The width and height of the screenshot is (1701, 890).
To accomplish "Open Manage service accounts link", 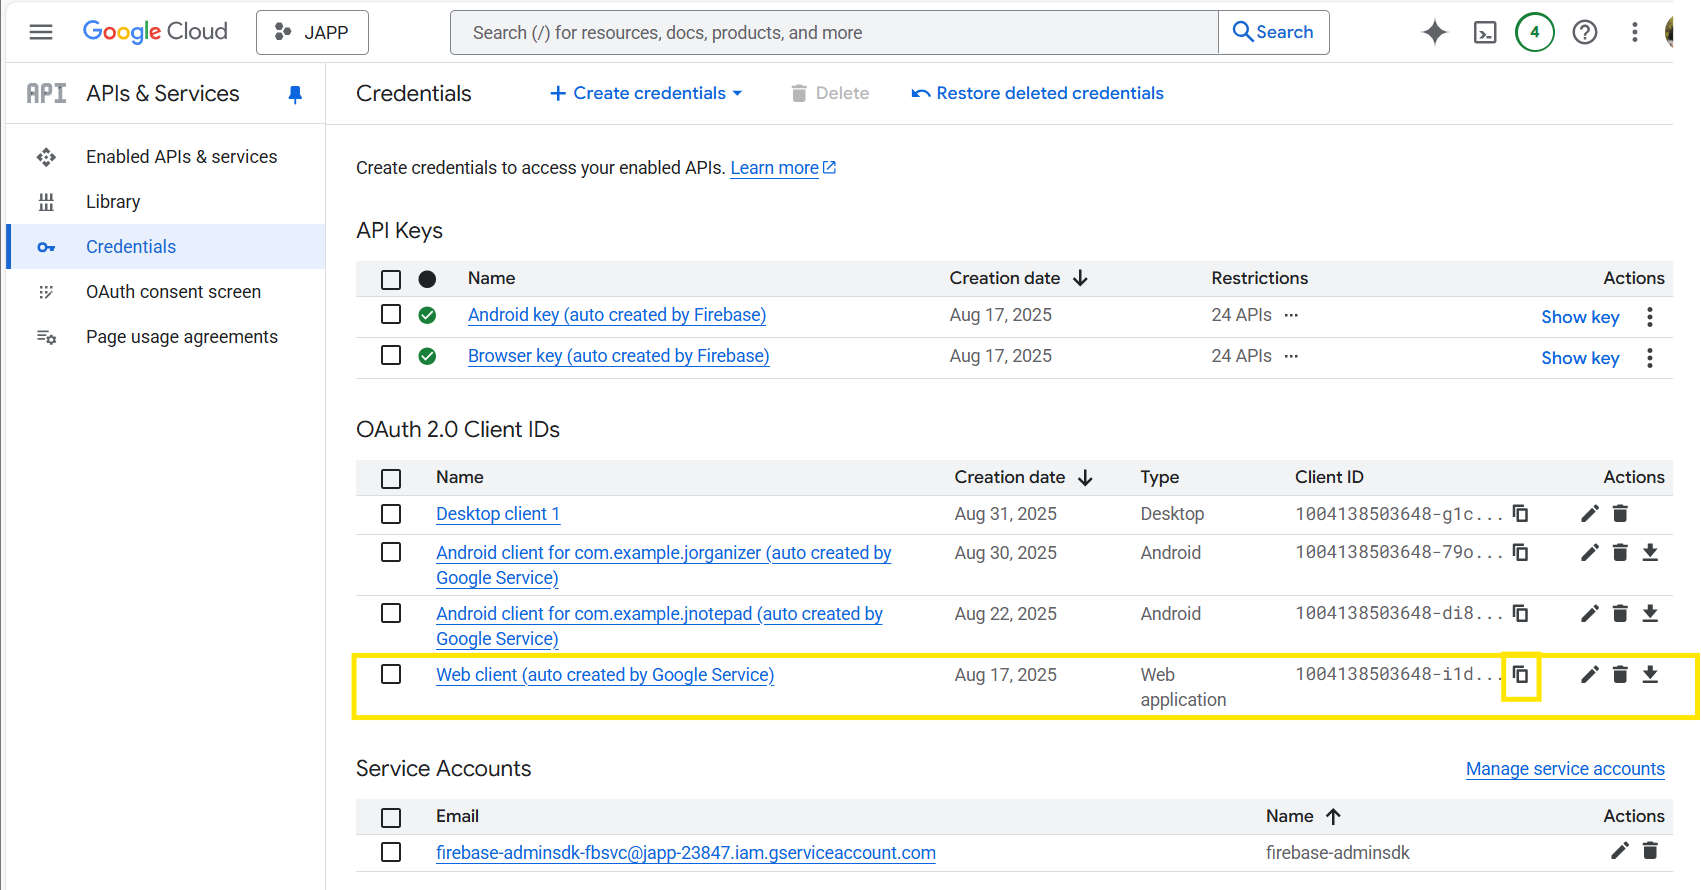I will point(1565,769).
